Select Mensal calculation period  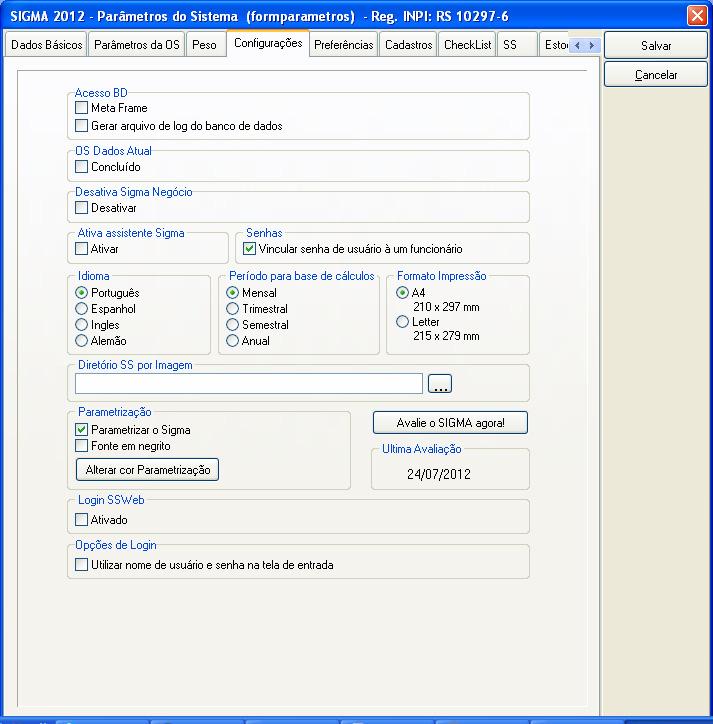[x=232, y=293]
